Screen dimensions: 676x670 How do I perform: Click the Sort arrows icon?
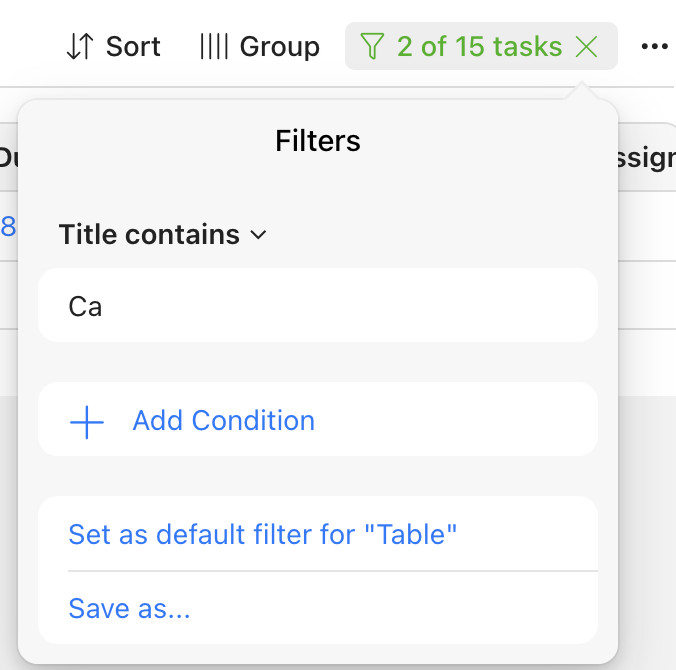[x=79, y=47]
